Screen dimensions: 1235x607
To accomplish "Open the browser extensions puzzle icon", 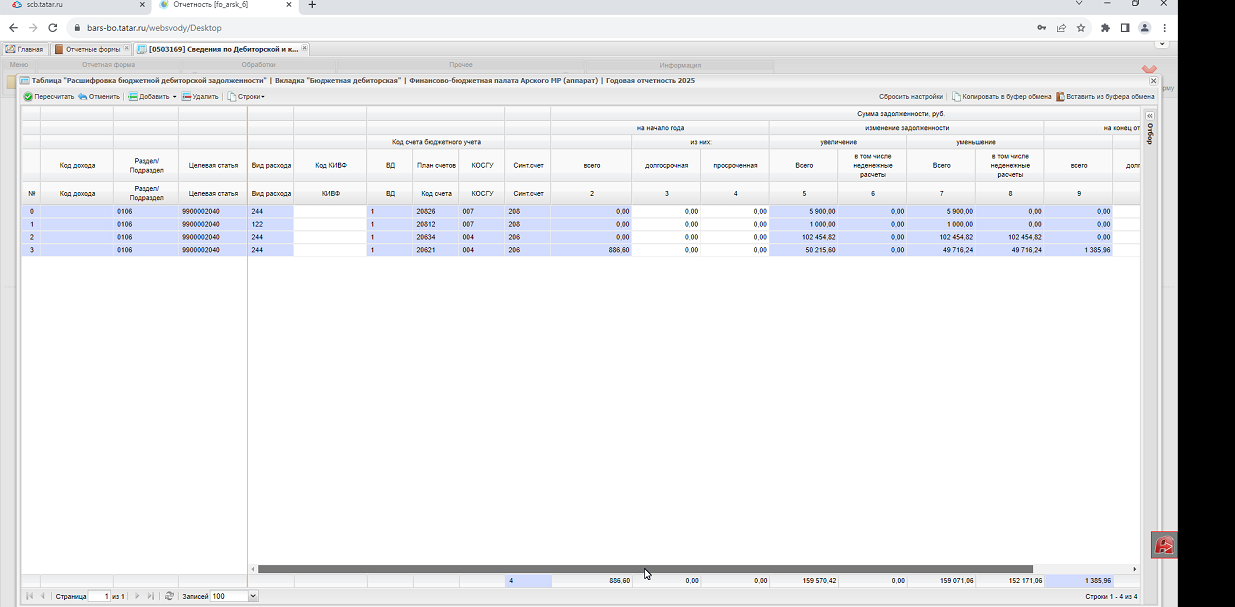I will (x=1105, y=28).
